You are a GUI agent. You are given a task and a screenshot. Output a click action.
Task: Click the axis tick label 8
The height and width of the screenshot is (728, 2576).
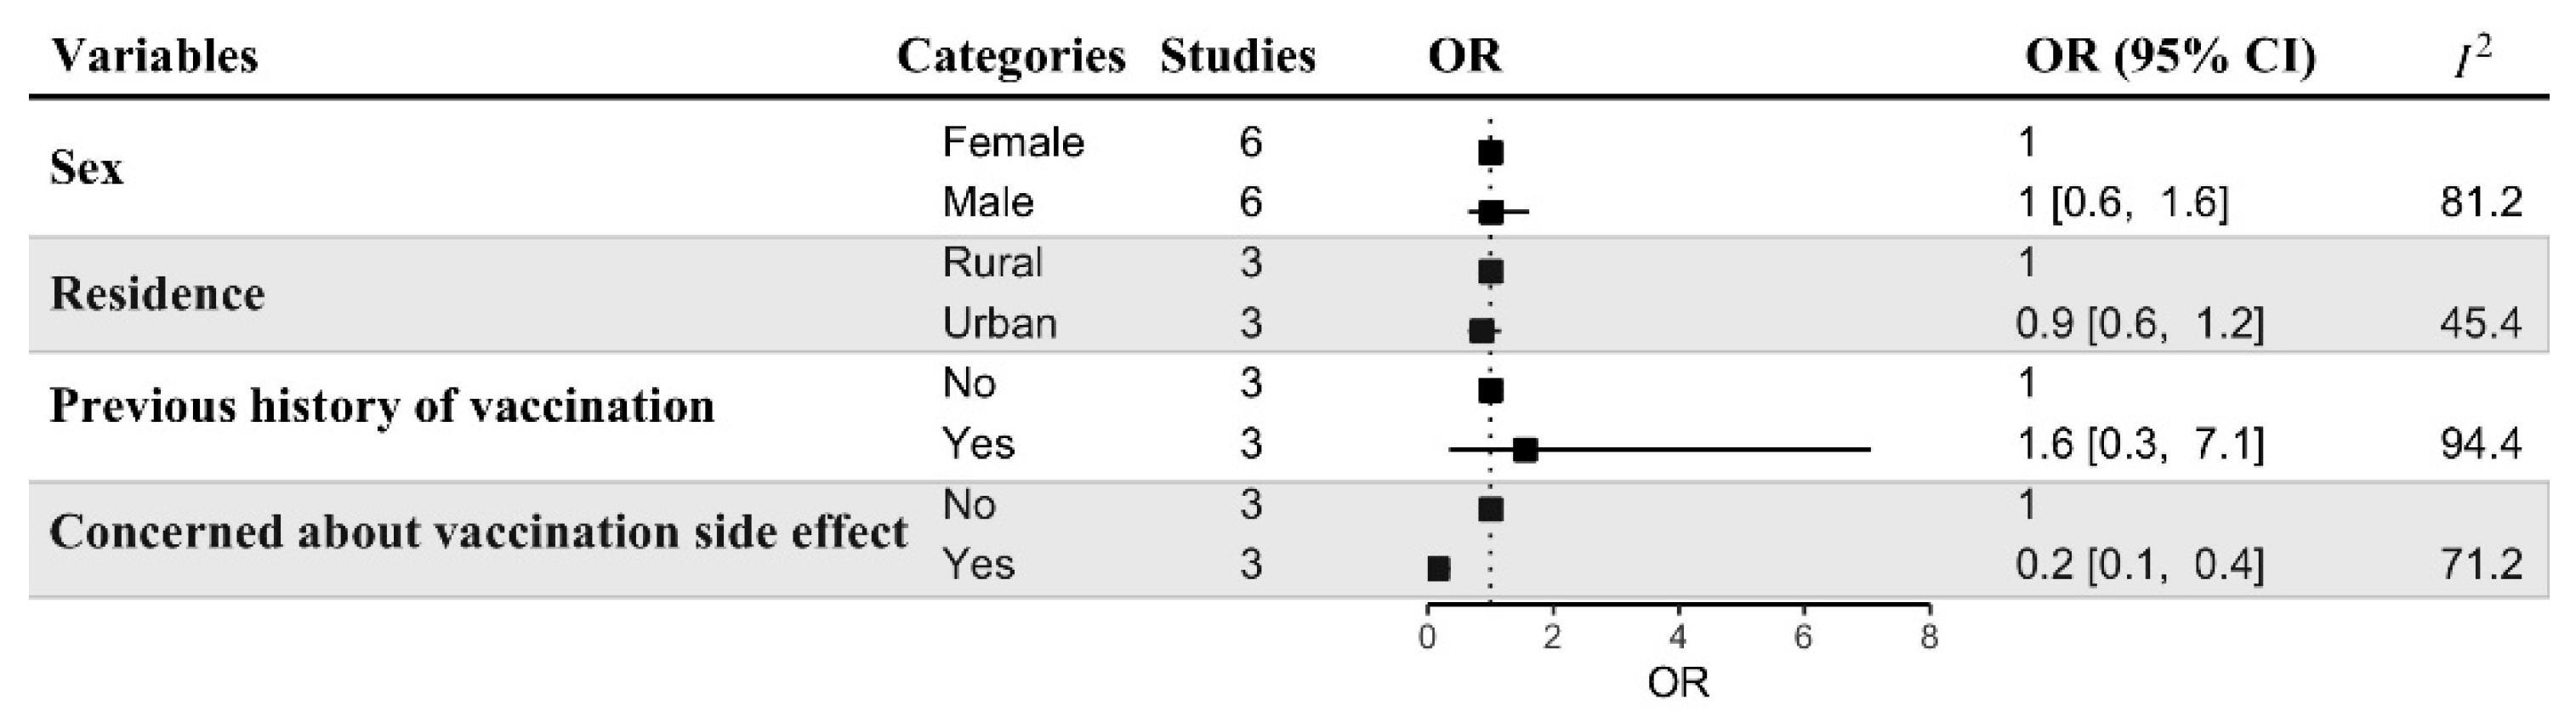[1929, 638]
